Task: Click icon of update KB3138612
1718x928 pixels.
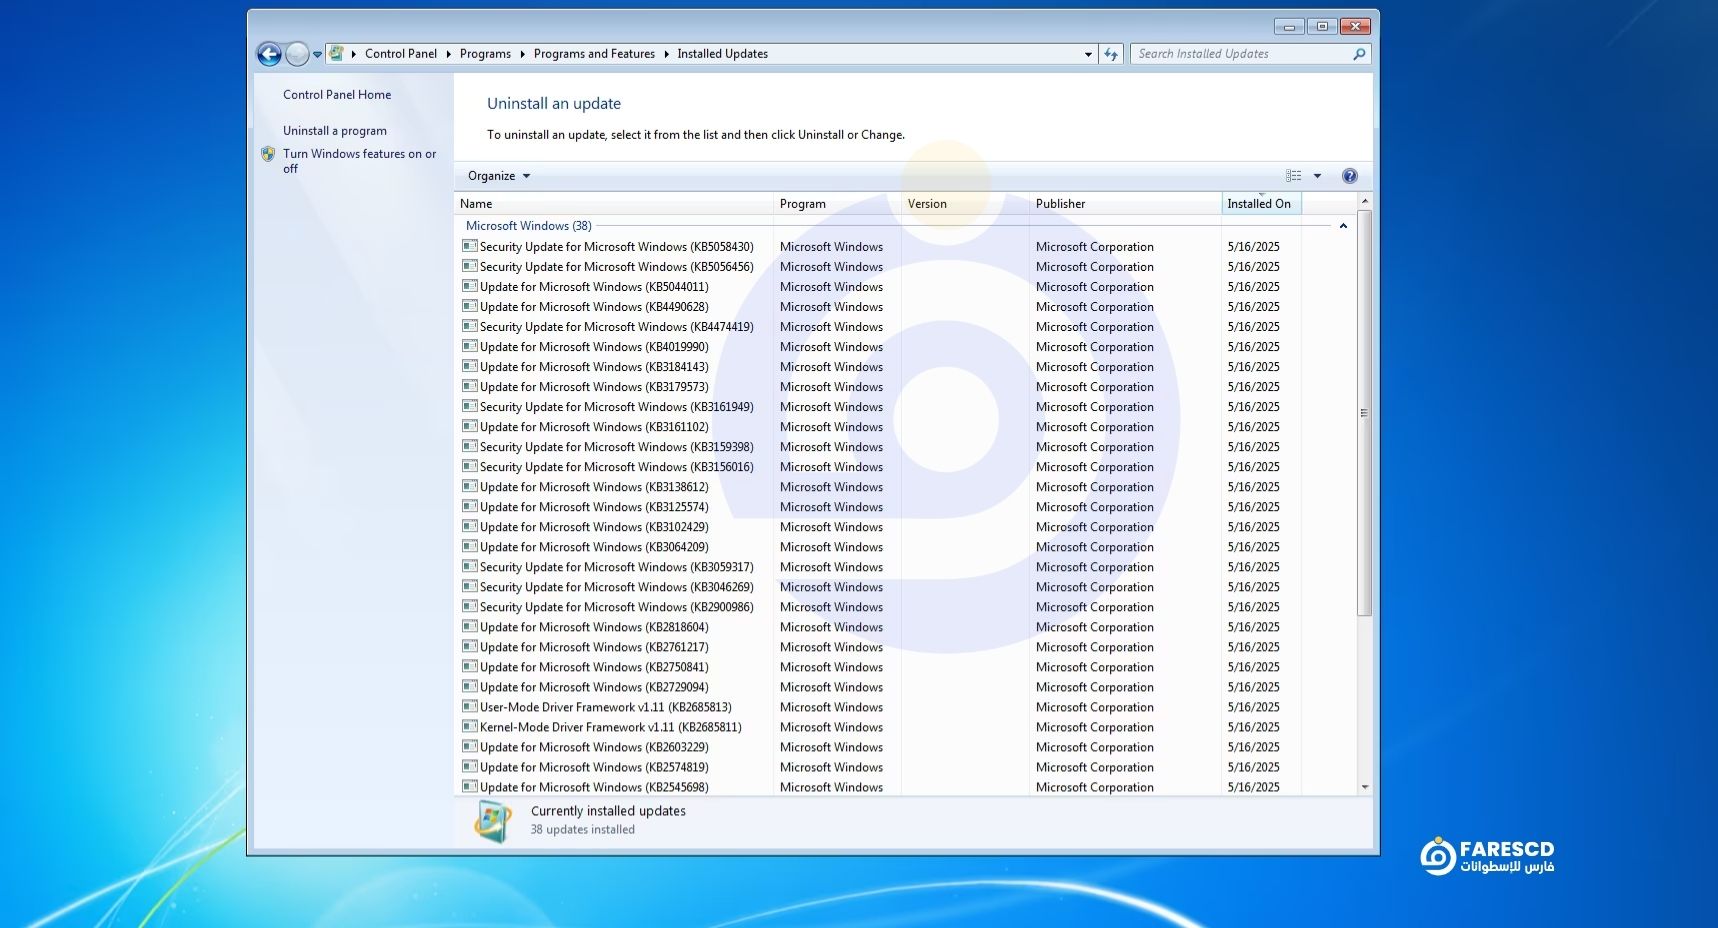Action: [469, 486]
